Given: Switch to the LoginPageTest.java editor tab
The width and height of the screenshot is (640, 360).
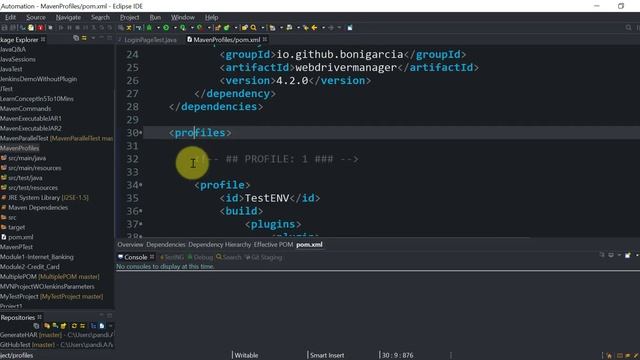Looking at the screenshot, I should (150, 40).
